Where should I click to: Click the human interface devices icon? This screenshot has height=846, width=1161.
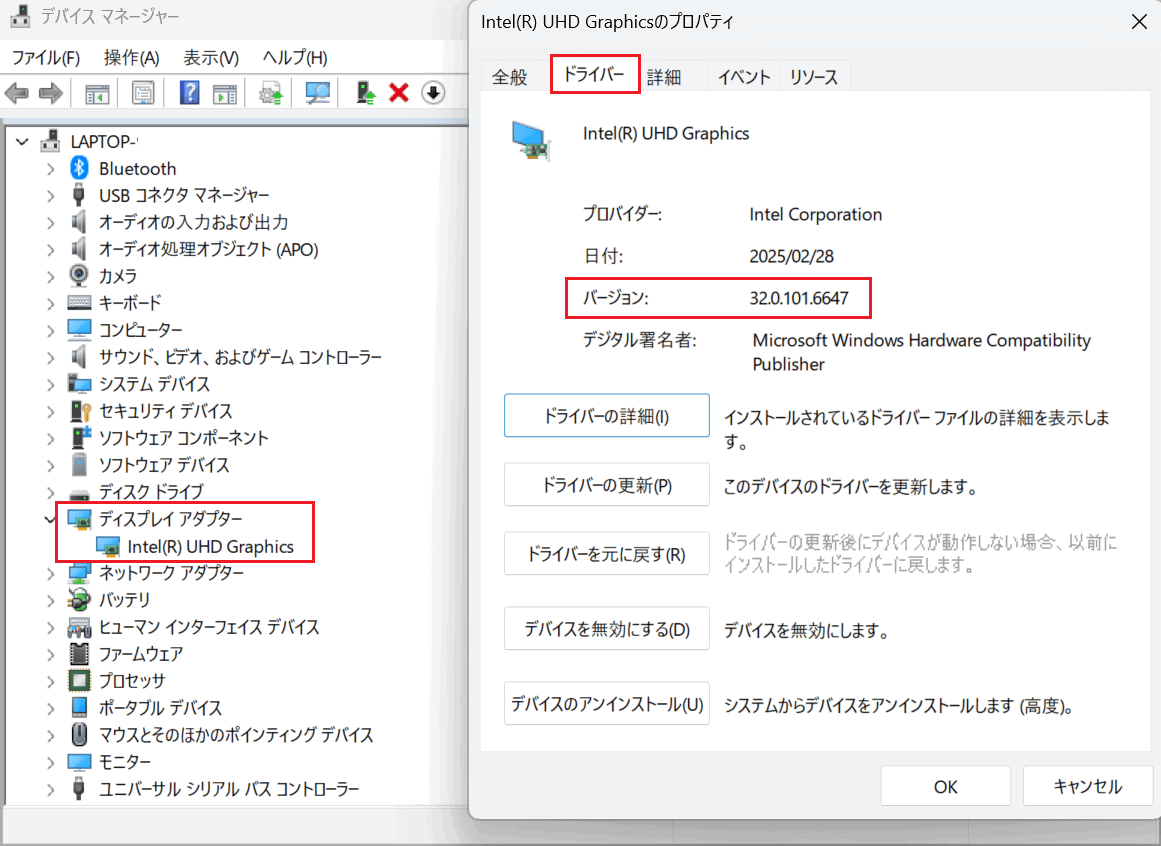click(x=79, y=627)
